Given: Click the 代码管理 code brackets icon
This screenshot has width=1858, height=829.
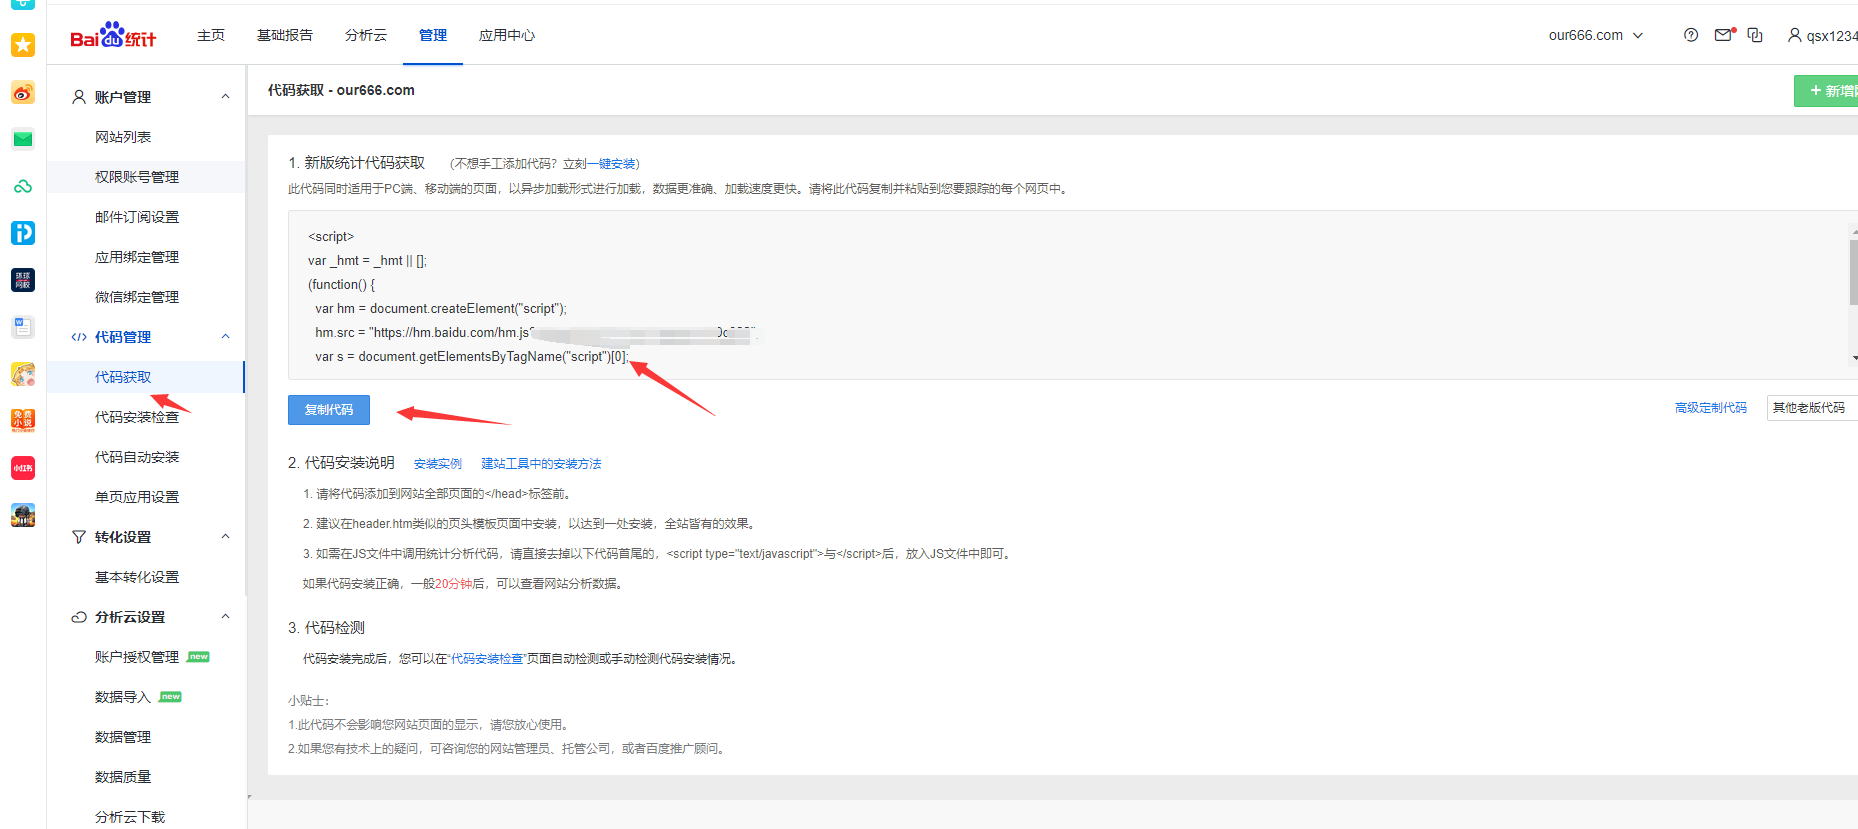Looking at the screenshot, I should [x=79, y=337].
